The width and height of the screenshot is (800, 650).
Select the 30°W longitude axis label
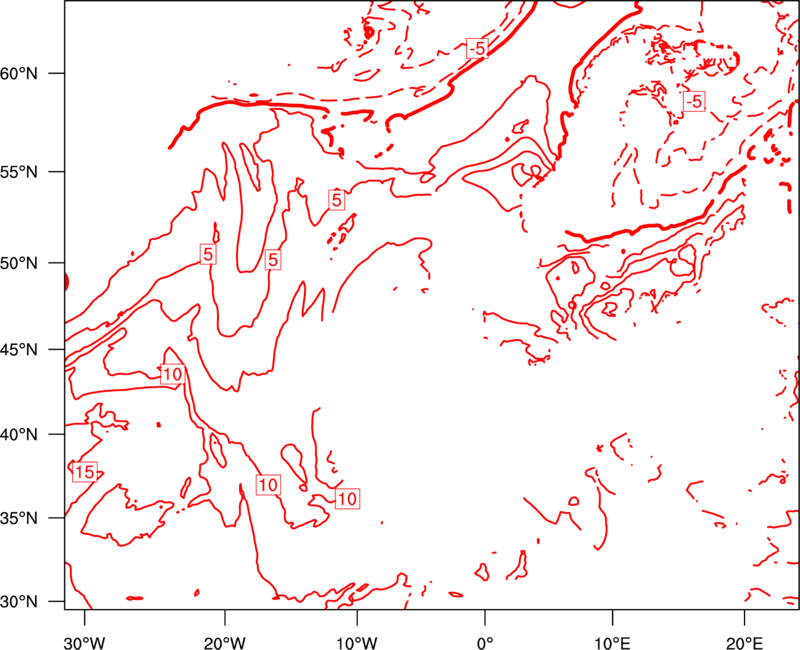pos(85,642)
